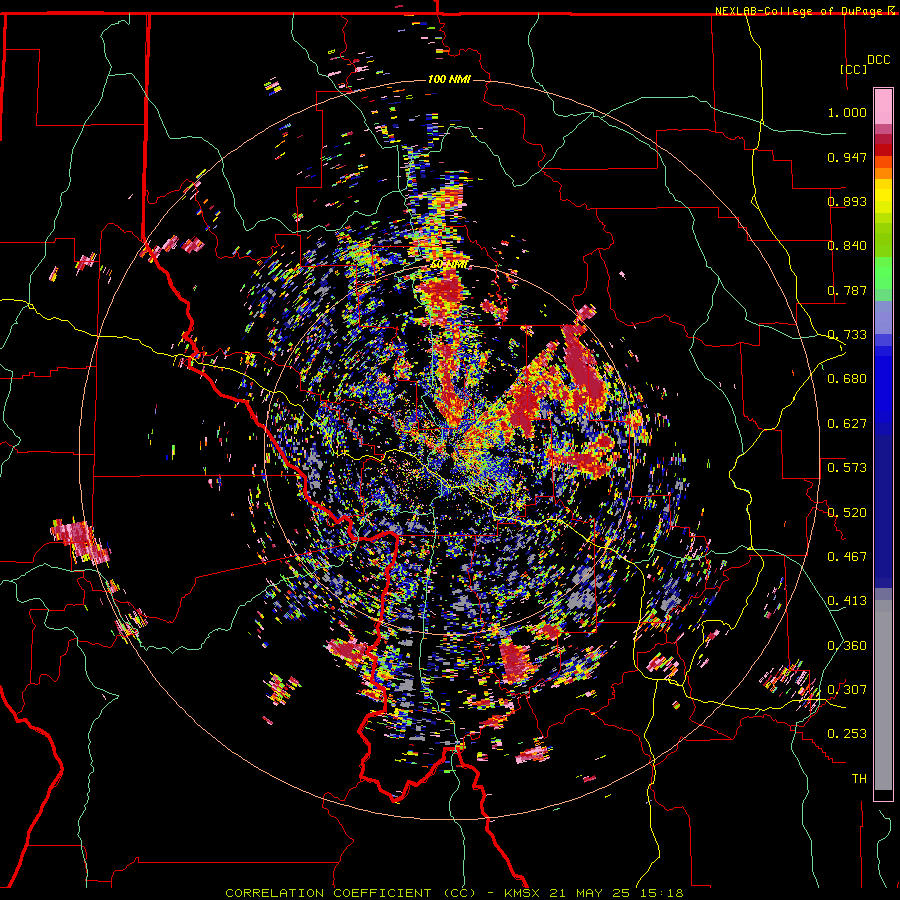This screenshot has width=900, height=900.
Task: Click the 0.627 scale value
Action: click(x=847, y=424)
